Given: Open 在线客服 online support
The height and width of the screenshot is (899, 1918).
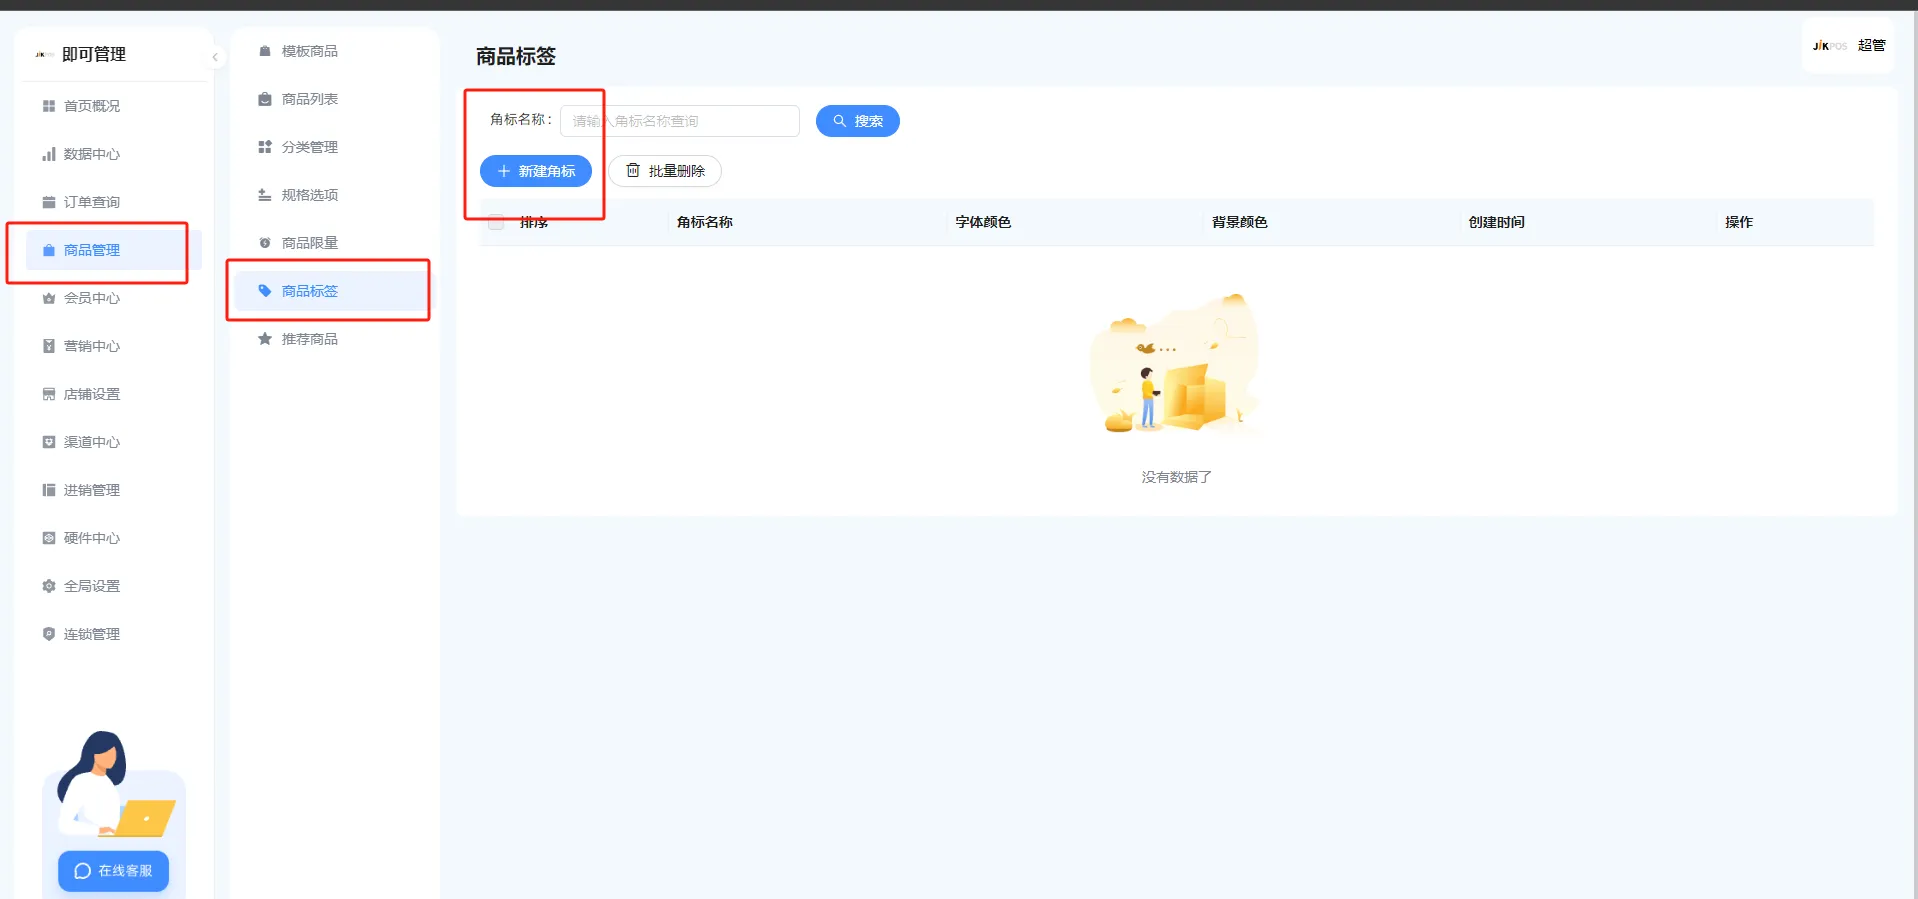Looking at the screenshot, I should click(113, 871).
